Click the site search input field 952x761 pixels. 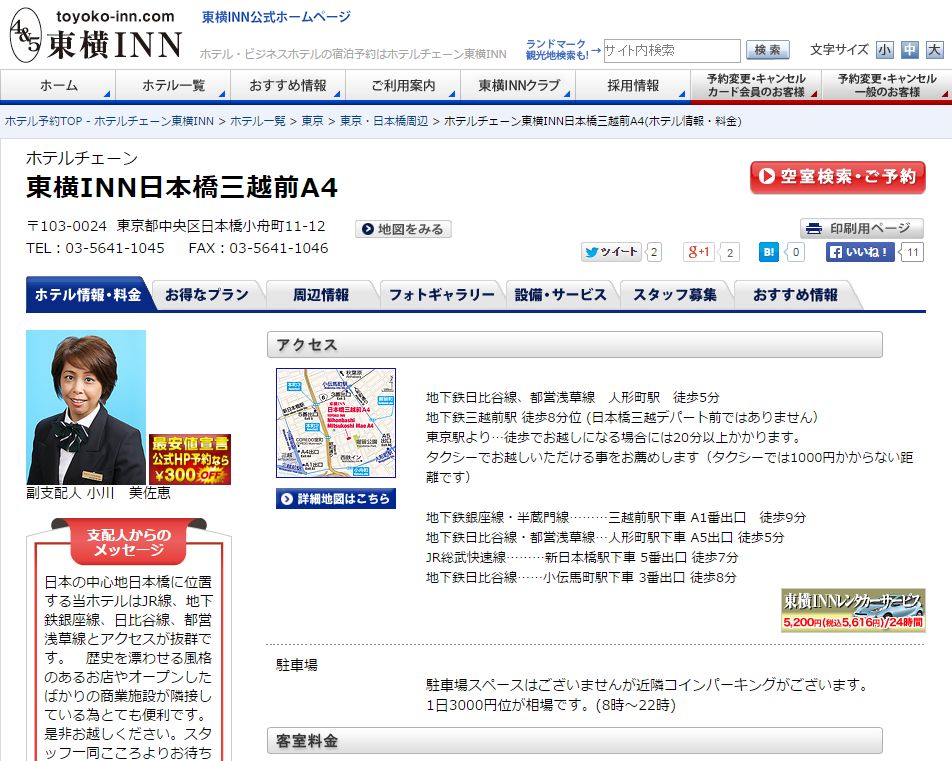click(x=671, y=50)
